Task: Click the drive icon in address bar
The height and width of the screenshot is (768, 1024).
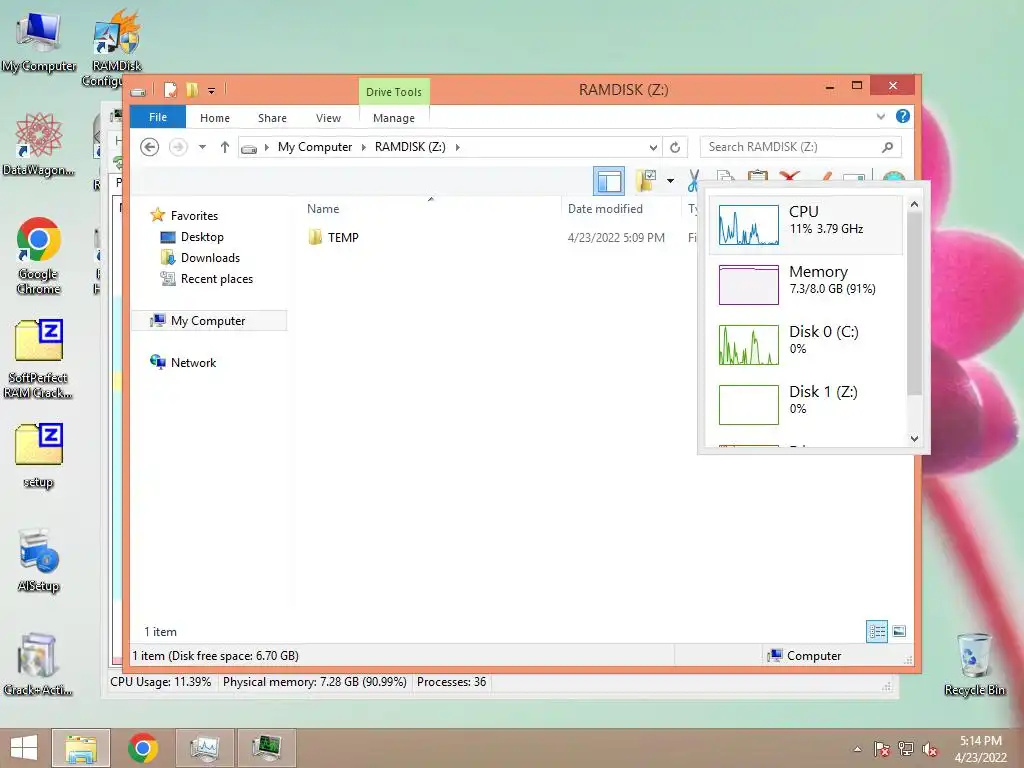Action: [x=249, y=148]
